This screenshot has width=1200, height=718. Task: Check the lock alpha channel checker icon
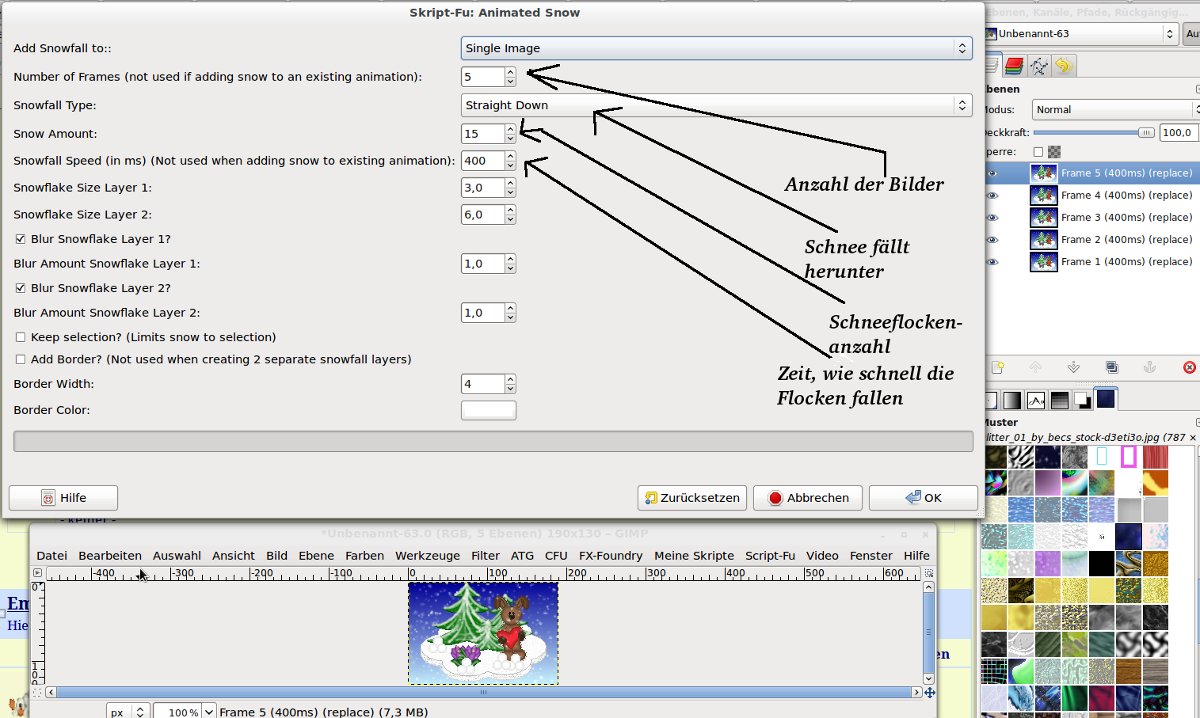(x=1053, y=152)
